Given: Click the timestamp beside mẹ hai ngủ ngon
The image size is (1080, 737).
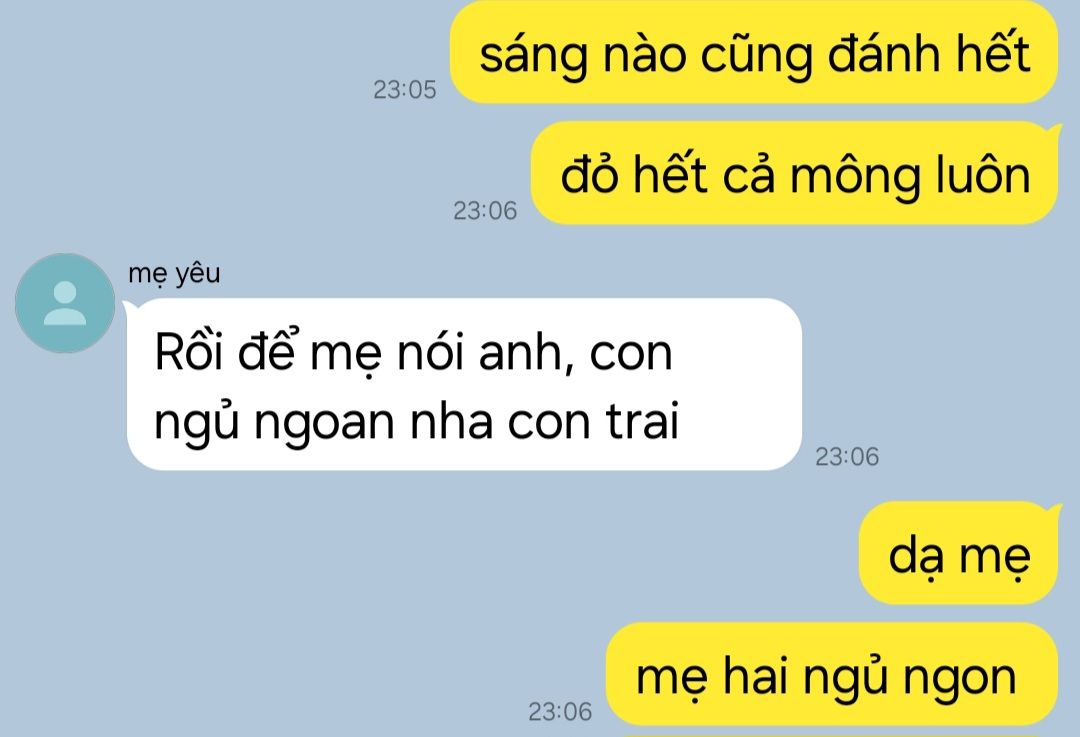Looking at the screenshot, I should pyautogui.click(x=559, y=712).
